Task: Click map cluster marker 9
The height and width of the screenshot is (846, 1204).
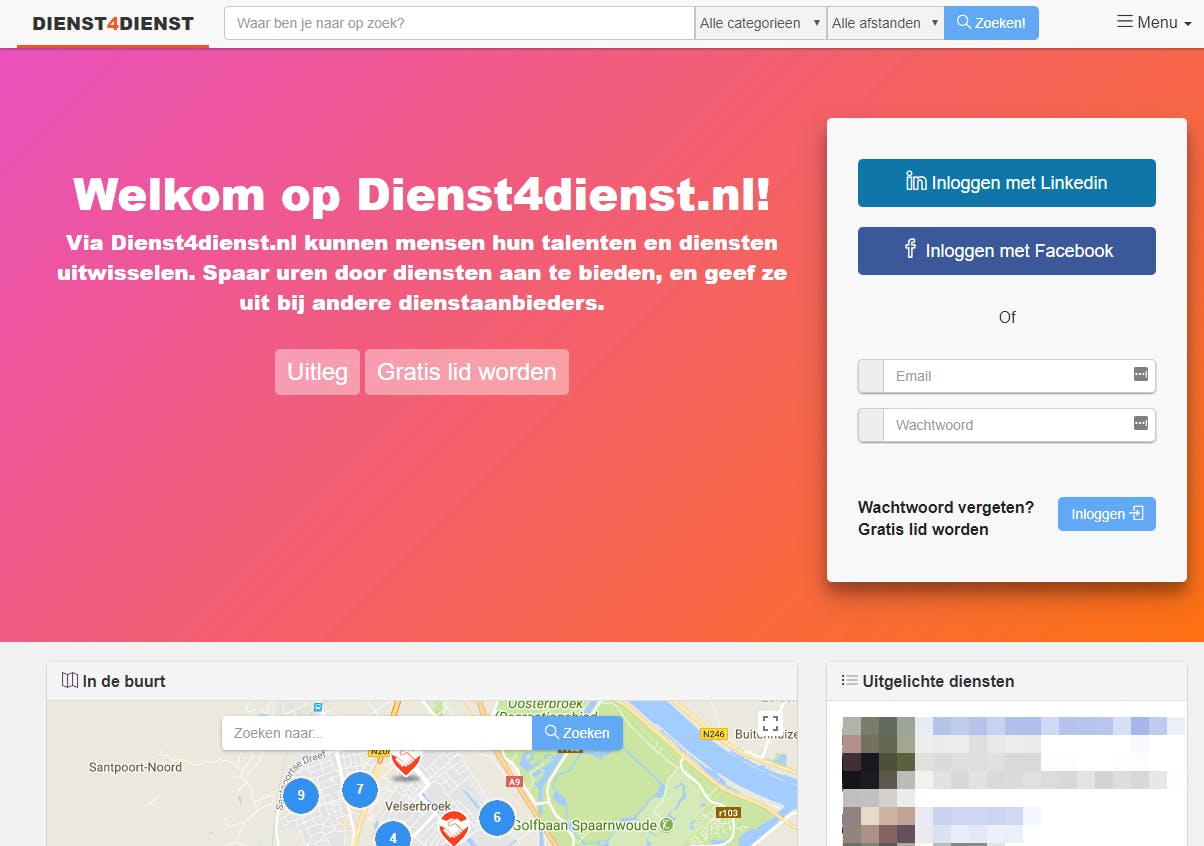Action: pyautogui.click(x=301, y=796)
